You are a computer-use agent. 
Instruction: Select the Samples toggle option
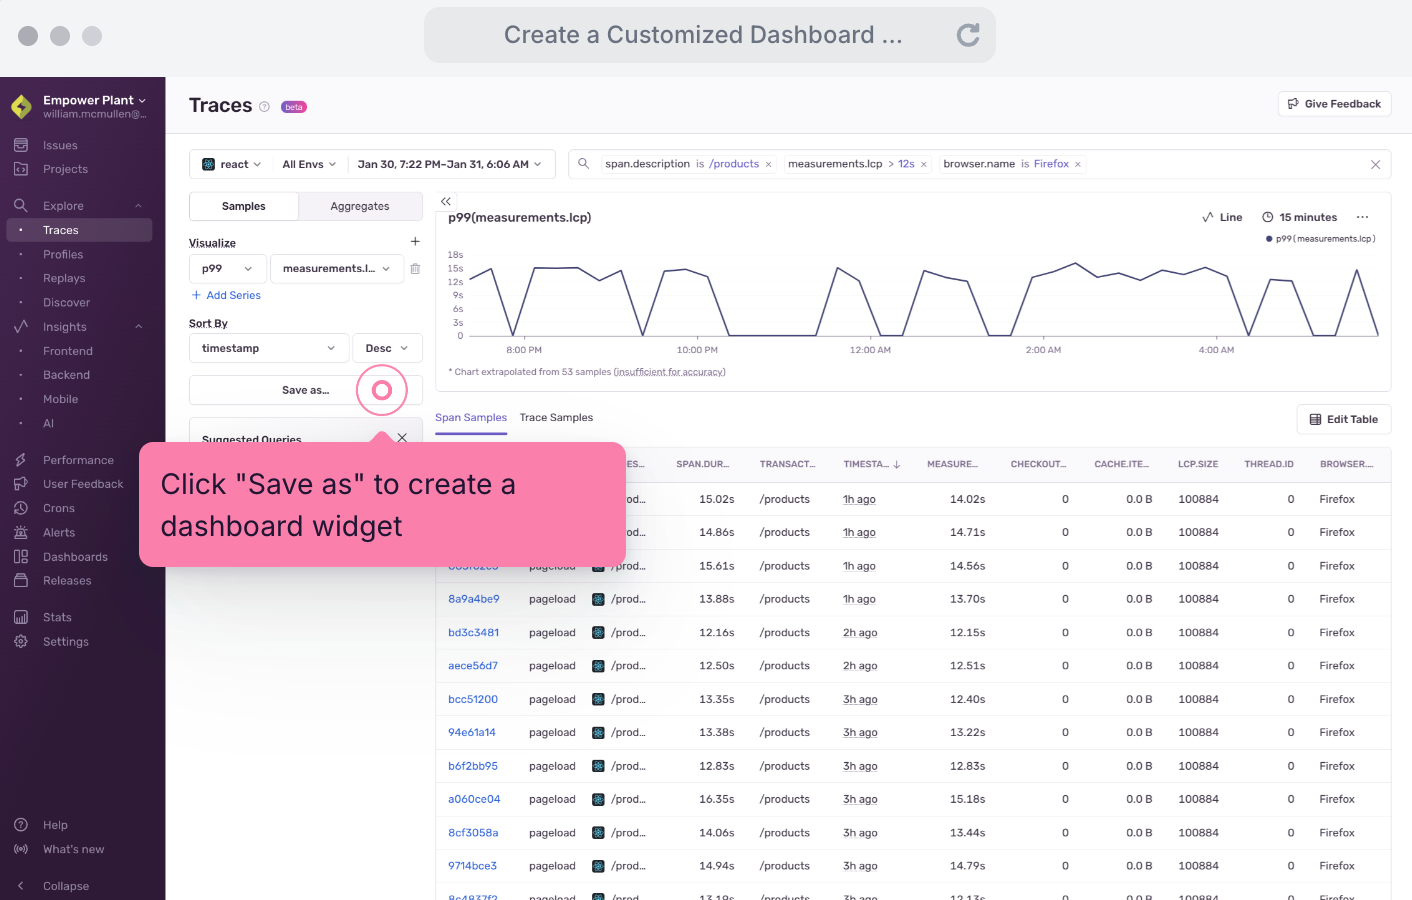coord(244,207)
